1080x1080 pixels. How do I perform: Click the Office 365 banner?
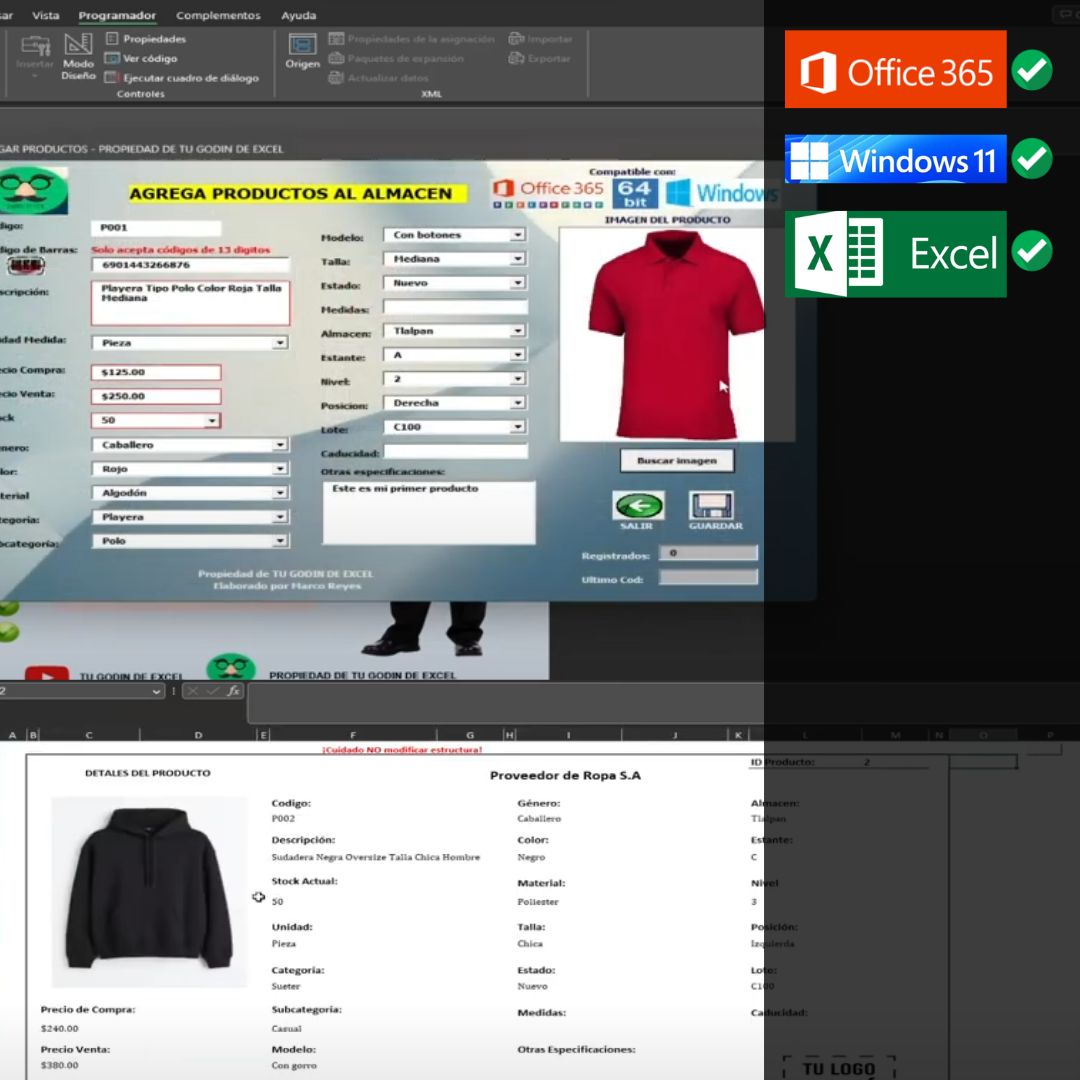click(895, 69)
